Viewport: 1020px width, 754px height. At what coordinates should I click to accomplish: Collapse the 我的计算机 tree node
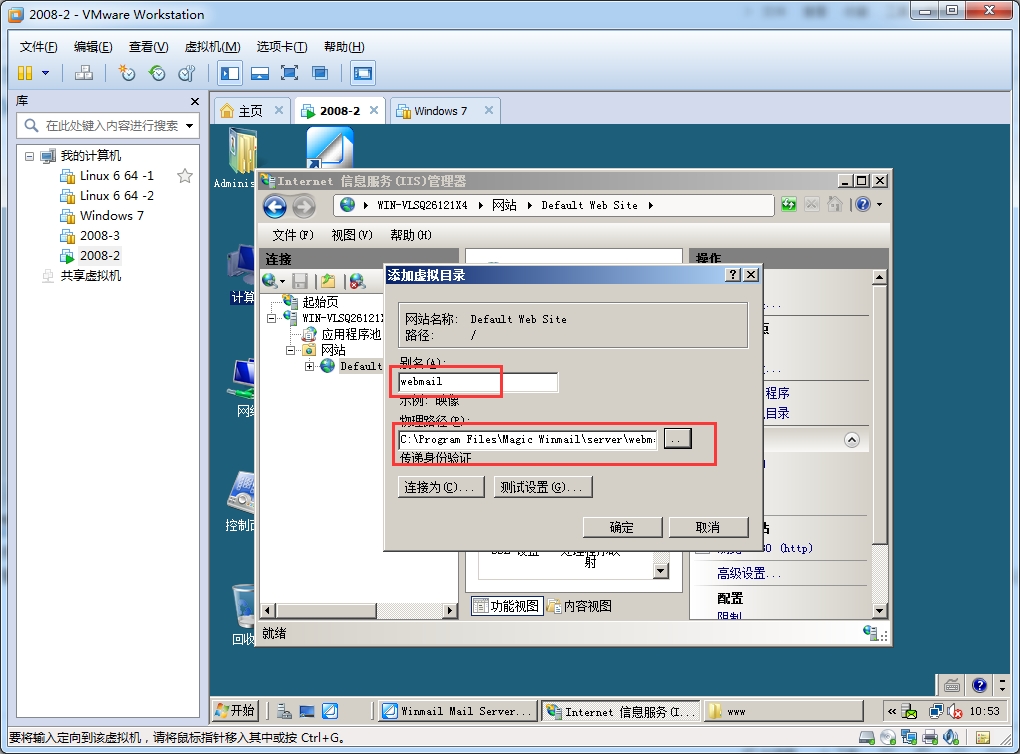(29, 156)
